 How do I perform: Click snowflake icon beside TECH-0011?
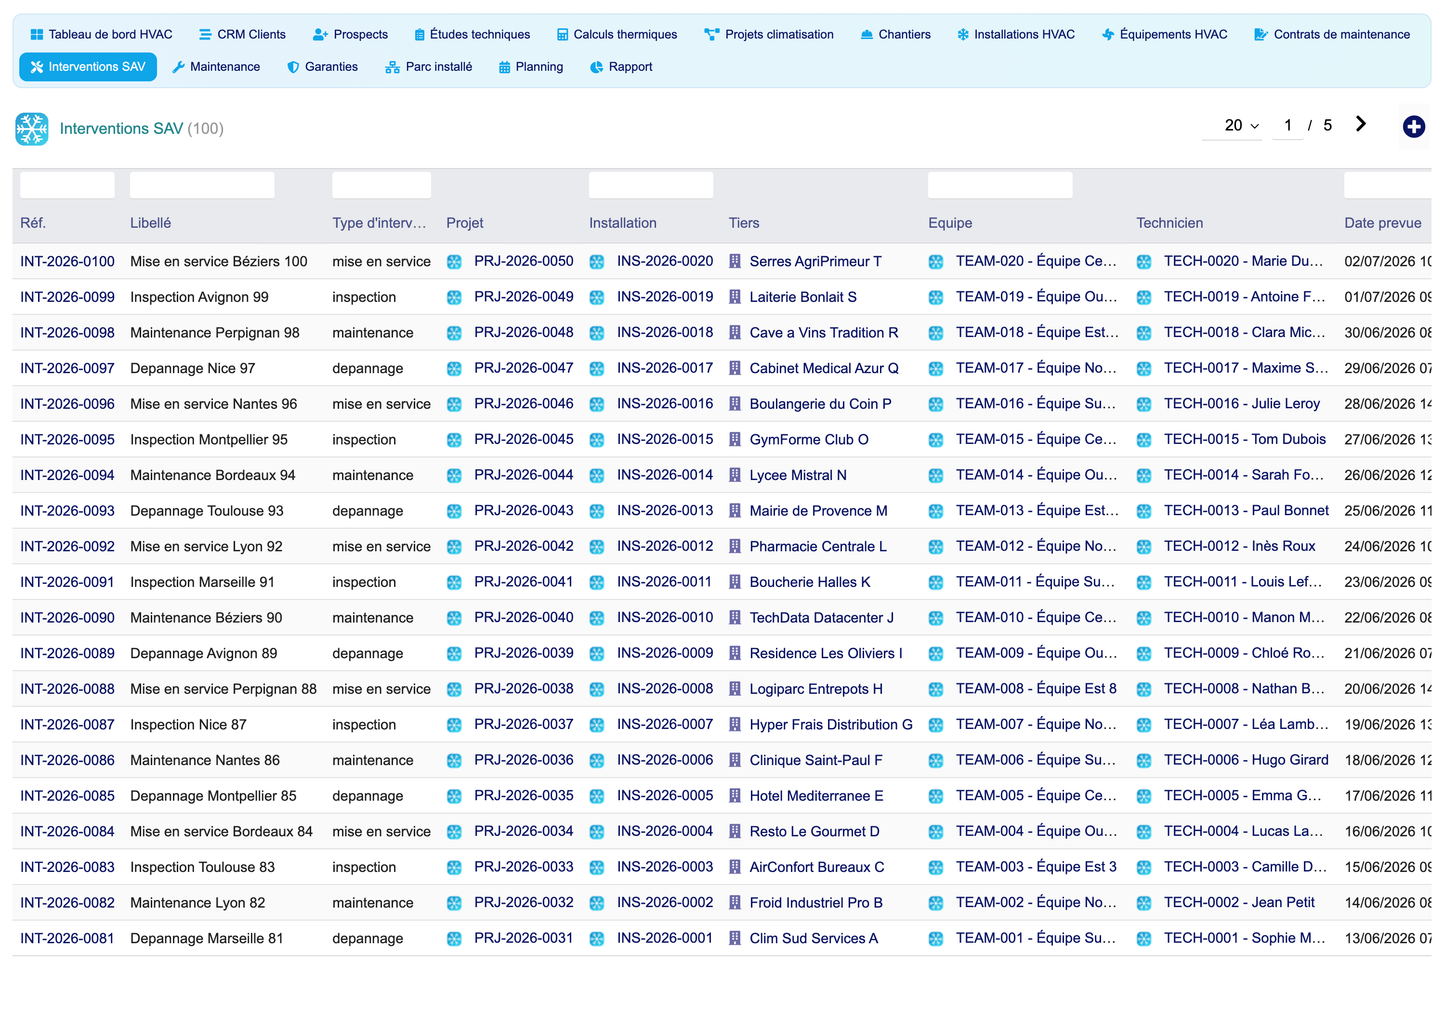pos(1144,582)
